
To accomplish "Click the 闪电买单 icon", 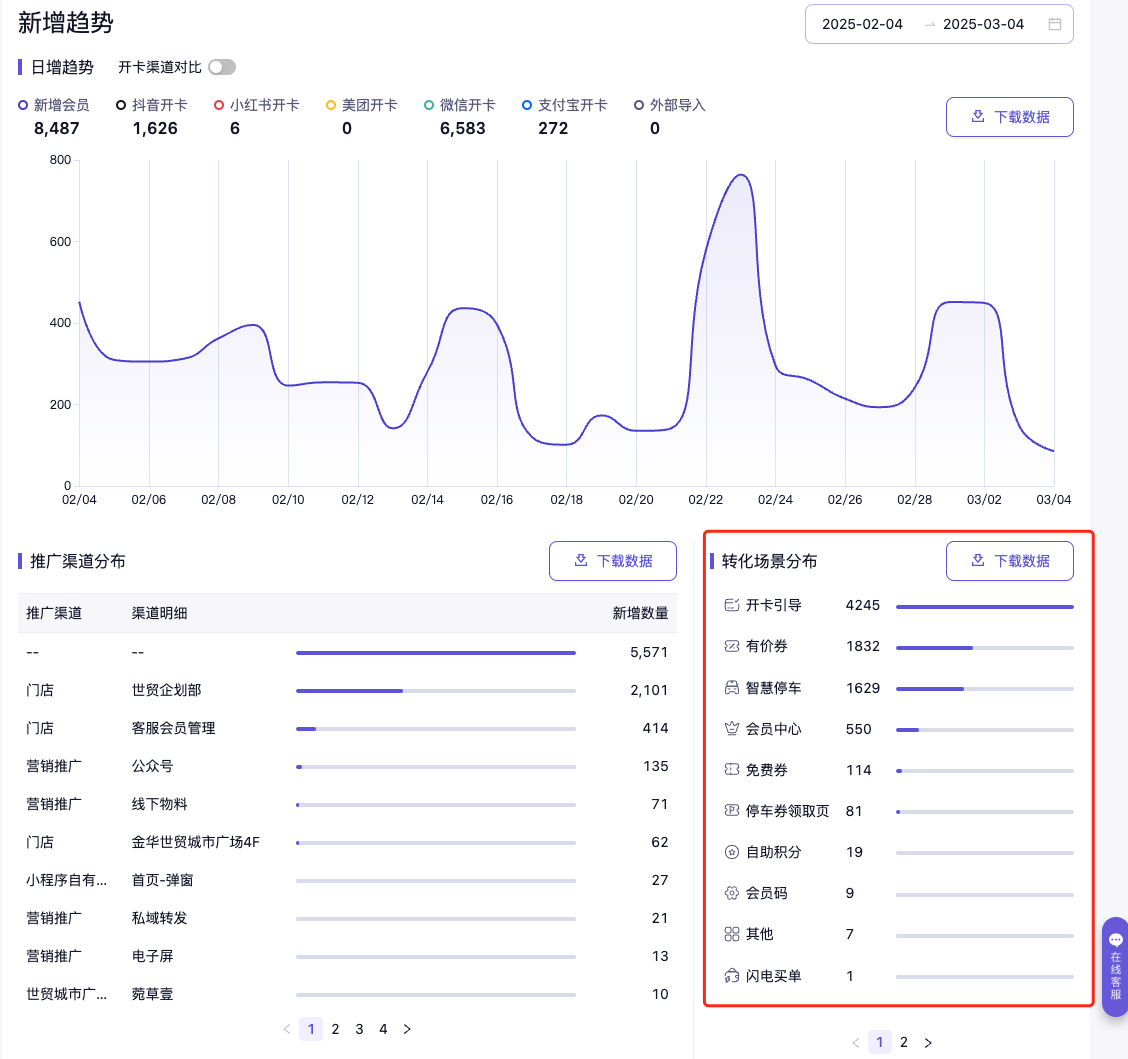I will pos(731,976).
